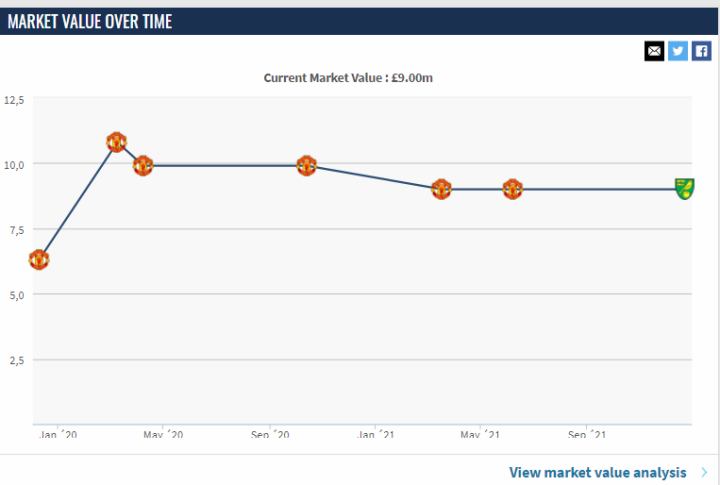Screen dimensions: 720x485
Task: Select the highest Manchester United crest marker
Action: click(116, 142)
